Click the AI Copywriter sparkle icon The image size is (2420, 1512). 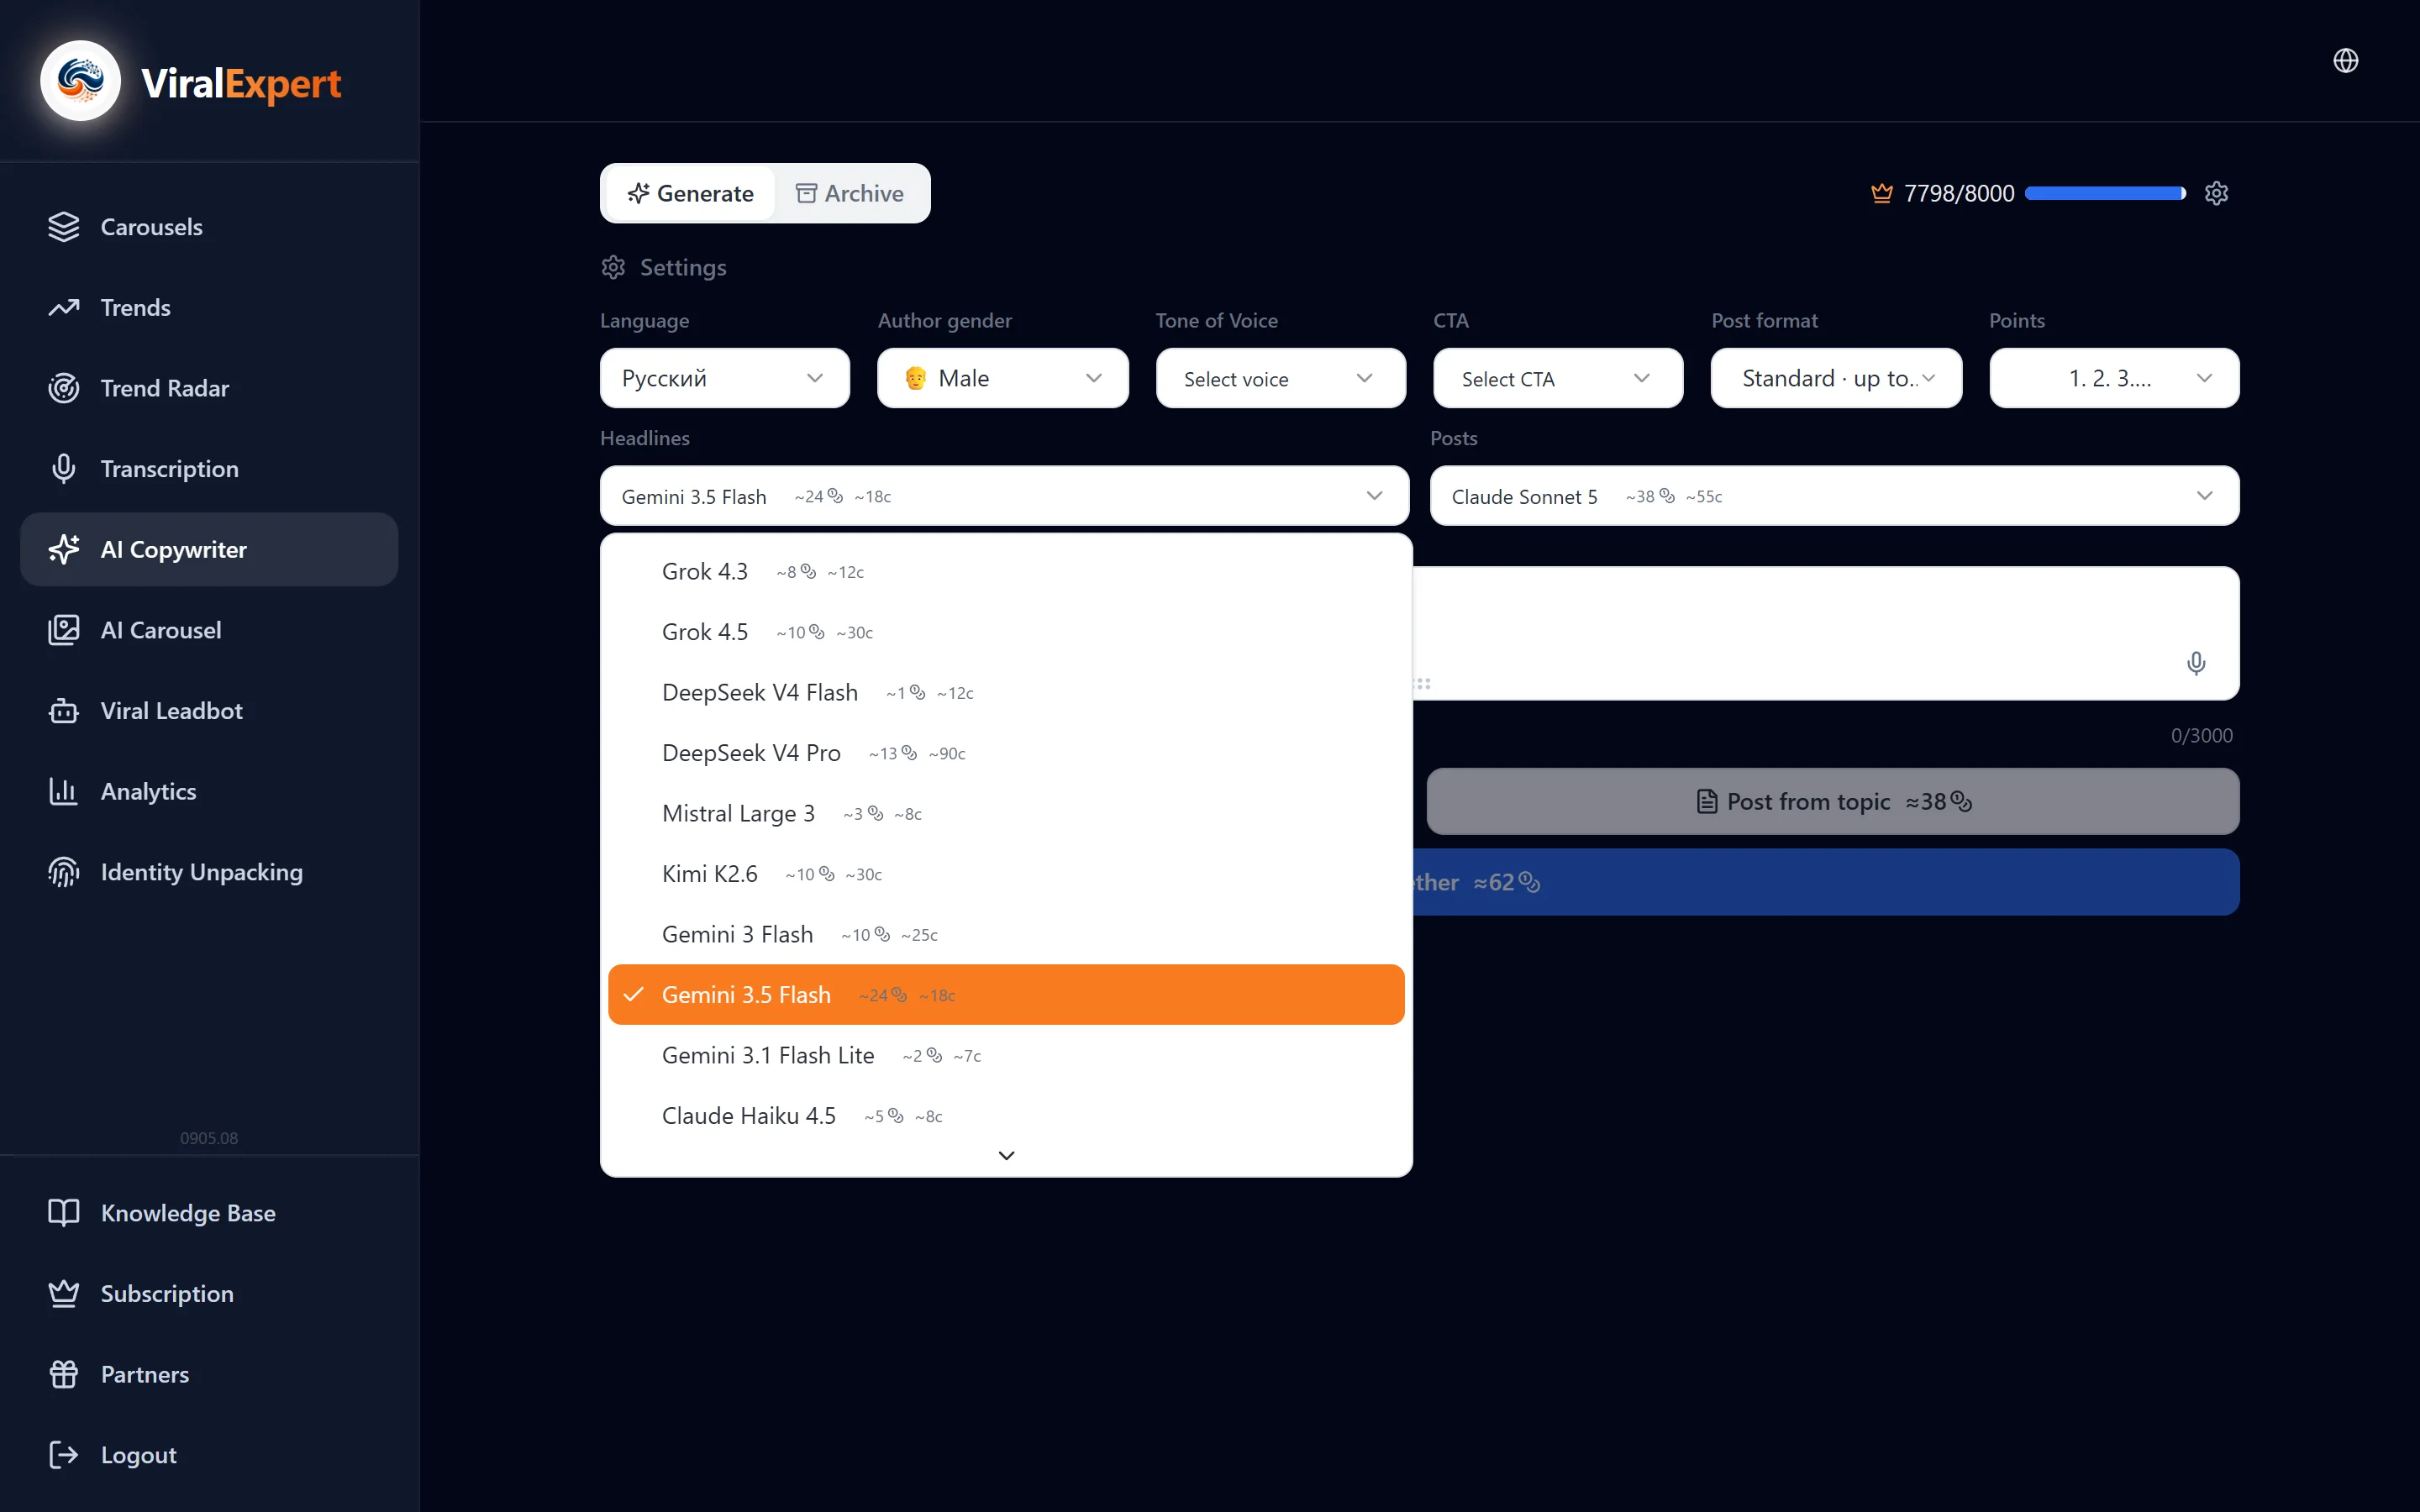tap(64, 549)
